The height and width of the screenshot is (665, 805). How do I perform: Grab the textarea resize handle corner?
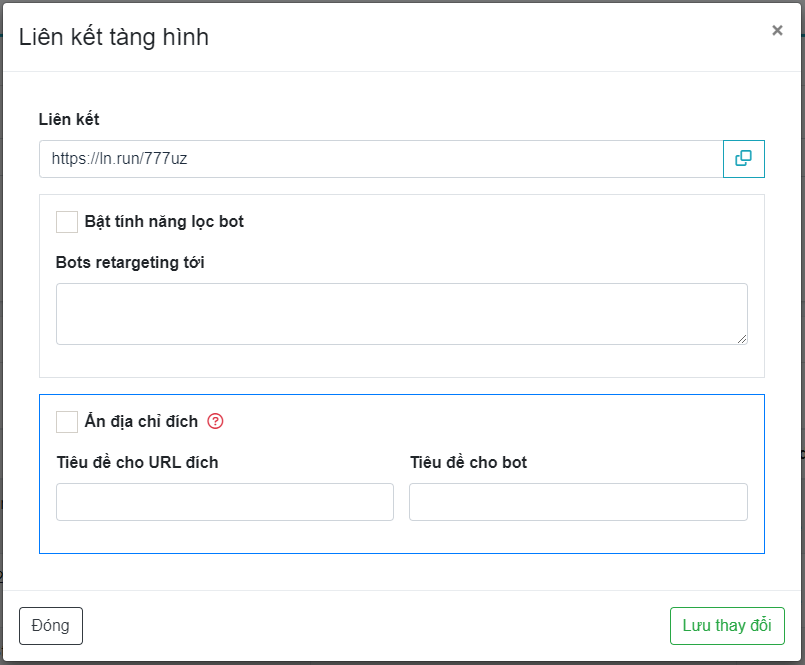pos(742,339)
